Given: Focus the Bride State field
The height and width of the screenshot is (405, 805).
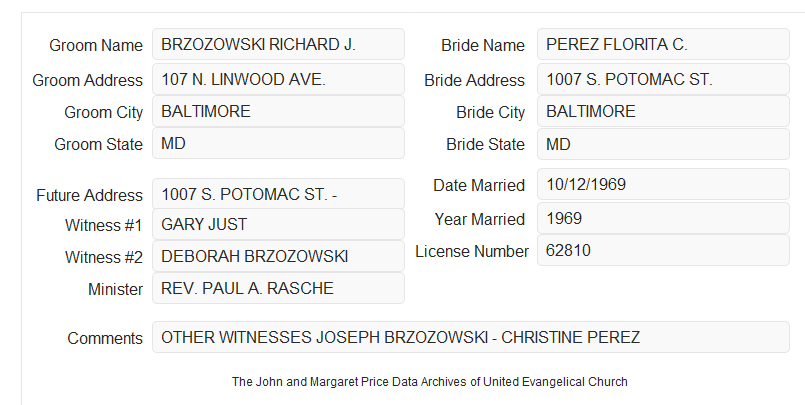Looking at the screenshot, I should [663, 144].
